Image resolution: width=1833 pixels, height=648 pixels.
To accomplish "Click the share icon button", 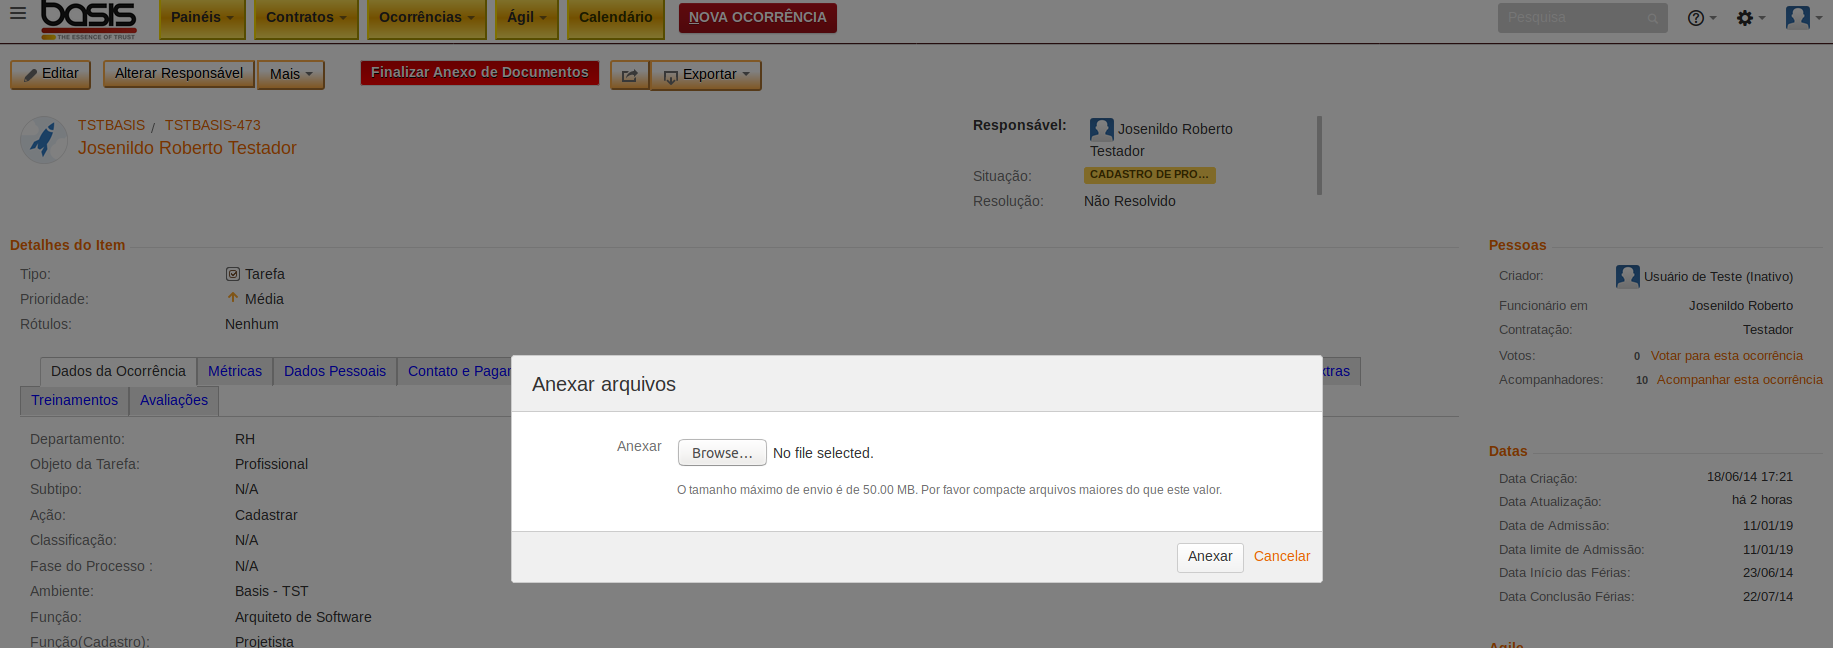I will click(629, 75).
